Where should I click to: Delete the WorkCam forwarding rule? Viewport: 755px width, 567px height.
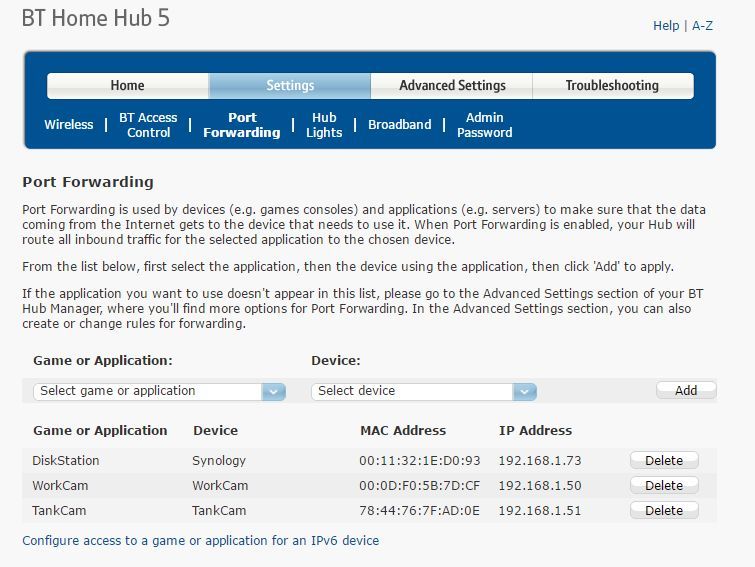tap(664, 486)
